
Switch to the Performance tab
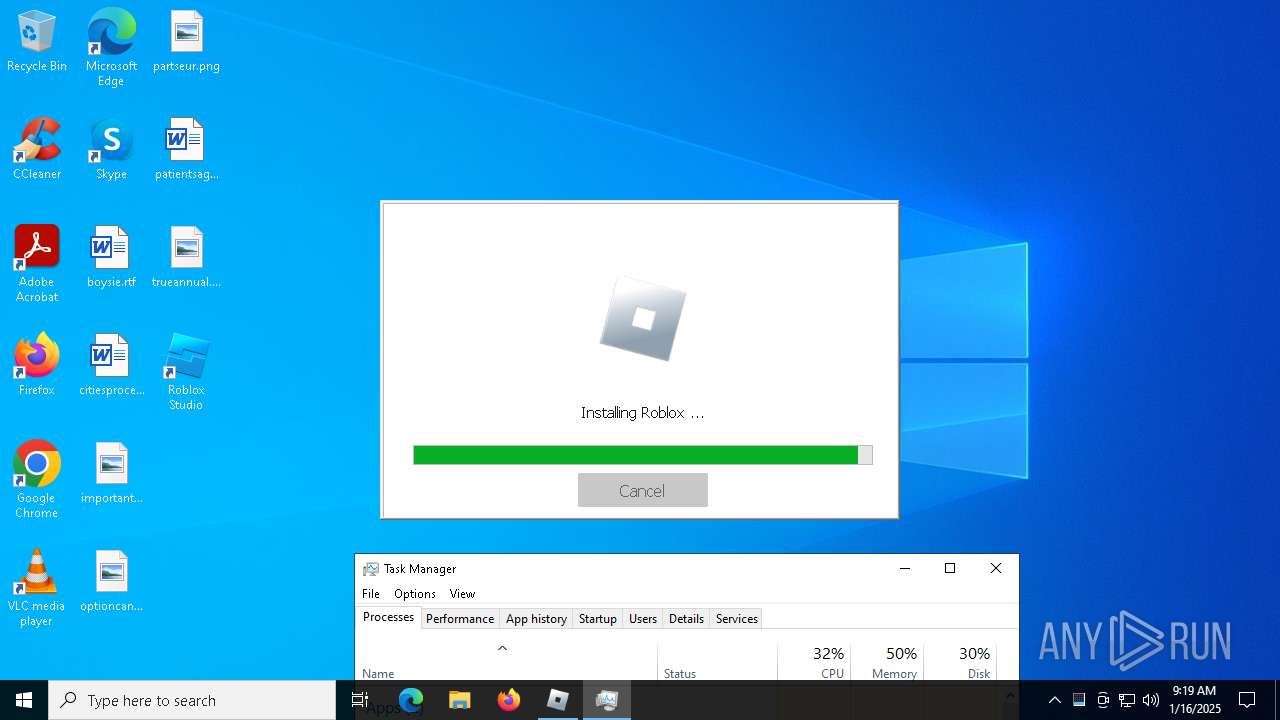pos(460,619)
